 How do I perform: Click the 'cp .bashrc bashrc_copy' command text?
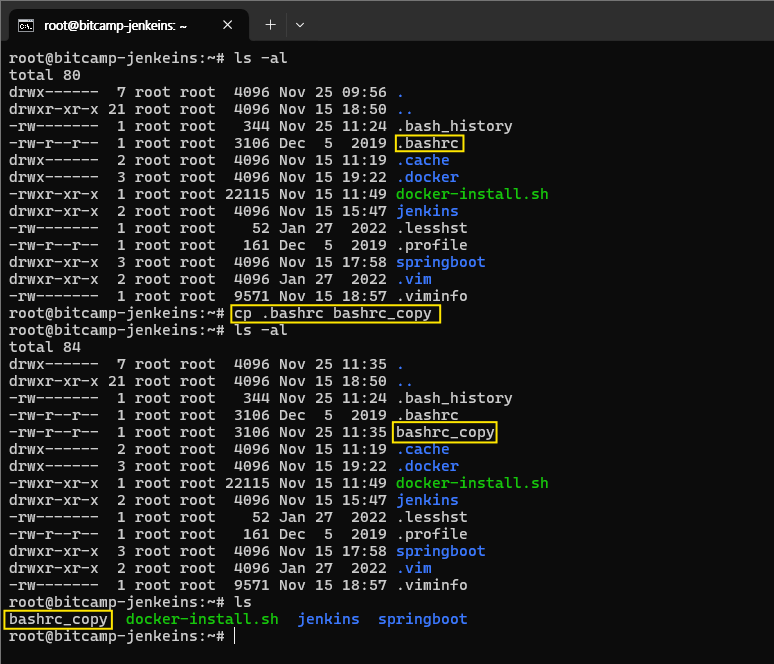[333, 313]
